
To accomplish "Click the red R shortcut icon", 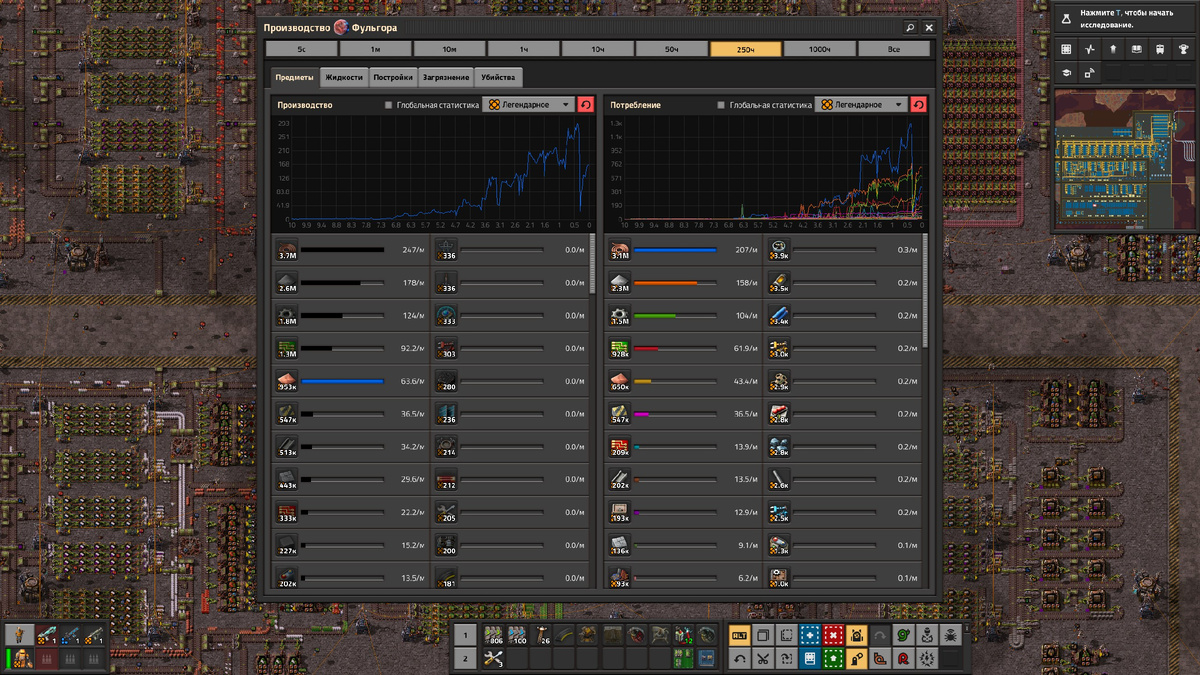I will [x=903, y=659].
